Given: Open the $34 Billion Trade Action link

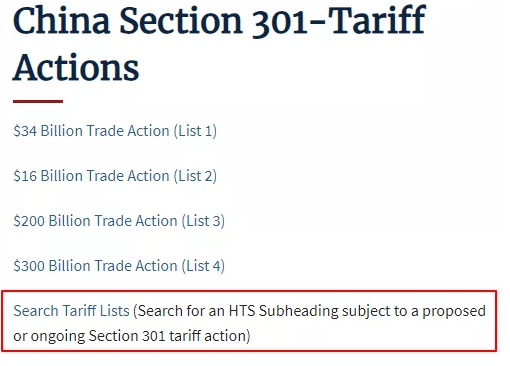Looking at the screenshot, I should pos(115,131).
